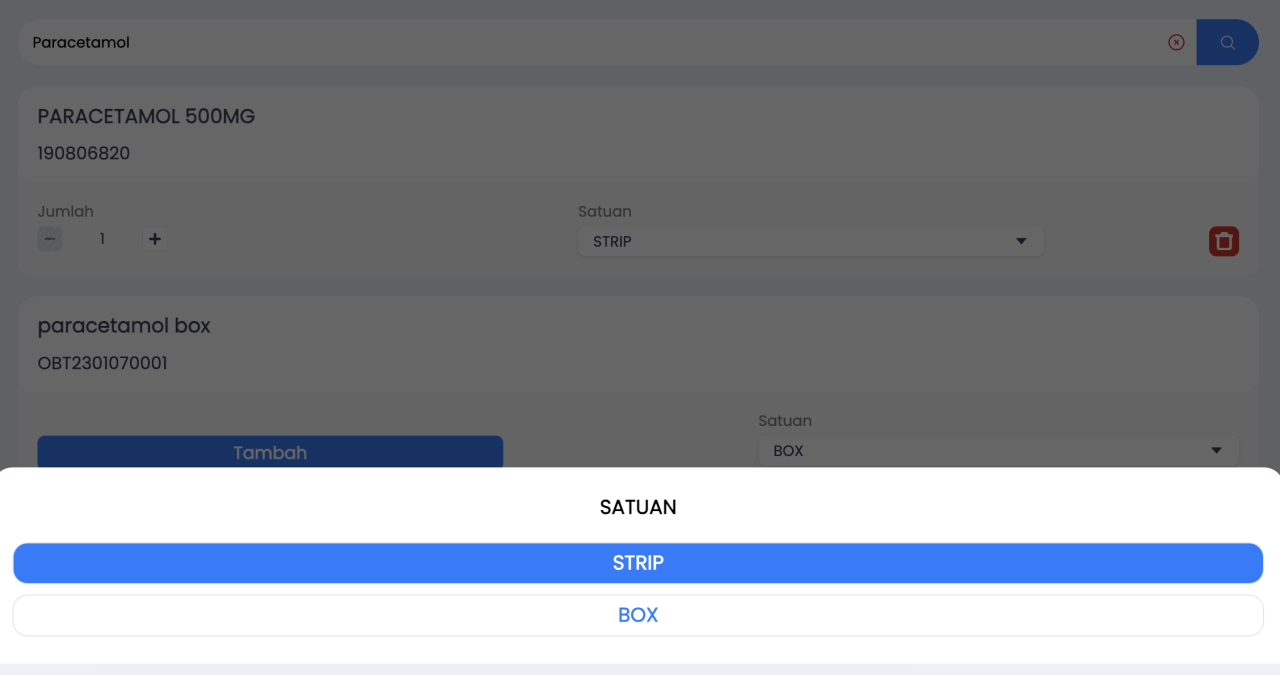The image size is (1280, 675).
Task: Clear the search text with red X icon
Action: (x=1176, y=42)
